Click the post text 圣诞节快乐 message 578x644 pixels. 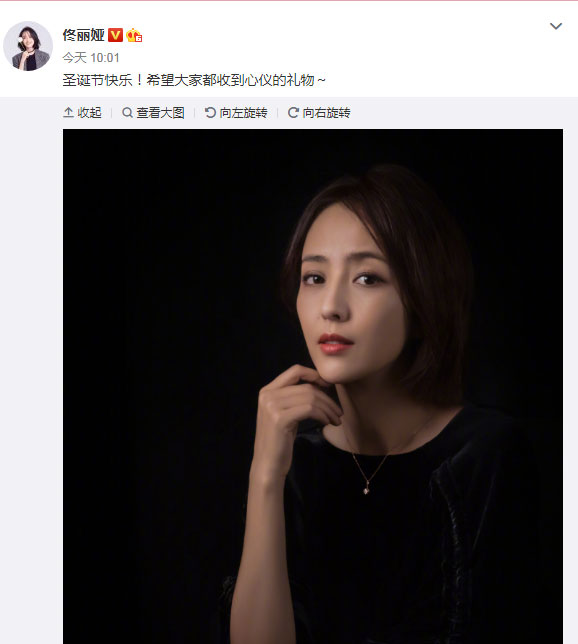coord(194,80)
